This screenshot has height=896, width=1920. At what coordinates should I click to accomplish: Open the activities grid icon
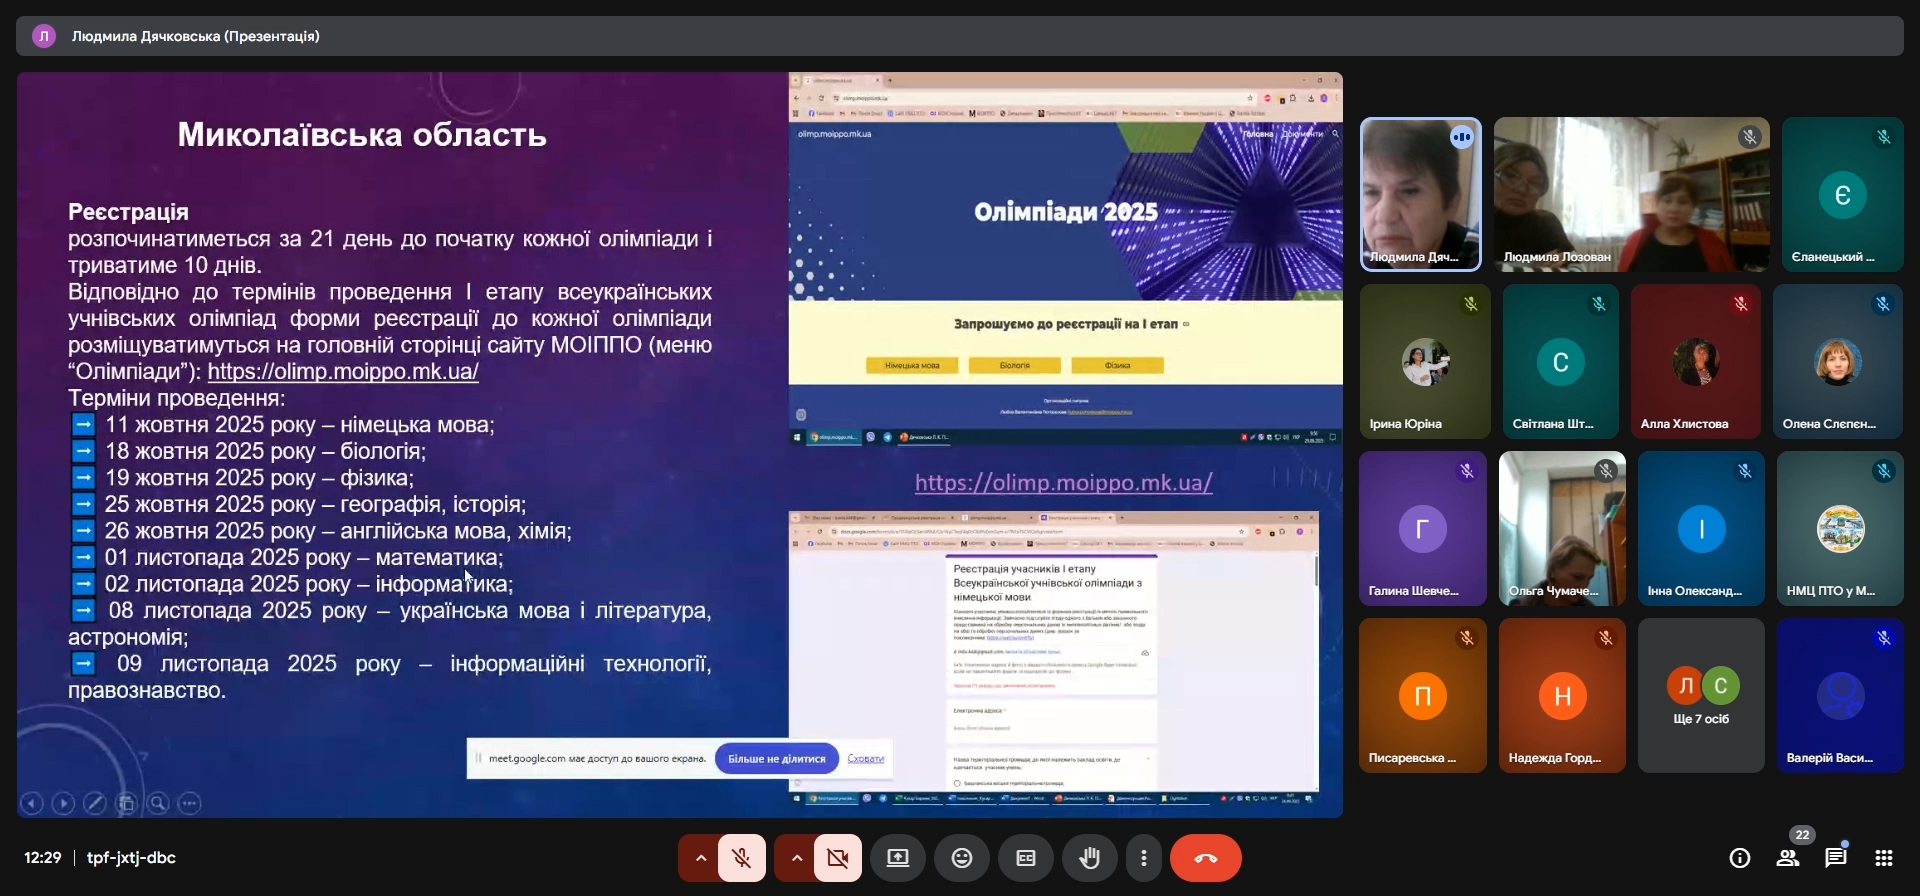(1884, 858)
